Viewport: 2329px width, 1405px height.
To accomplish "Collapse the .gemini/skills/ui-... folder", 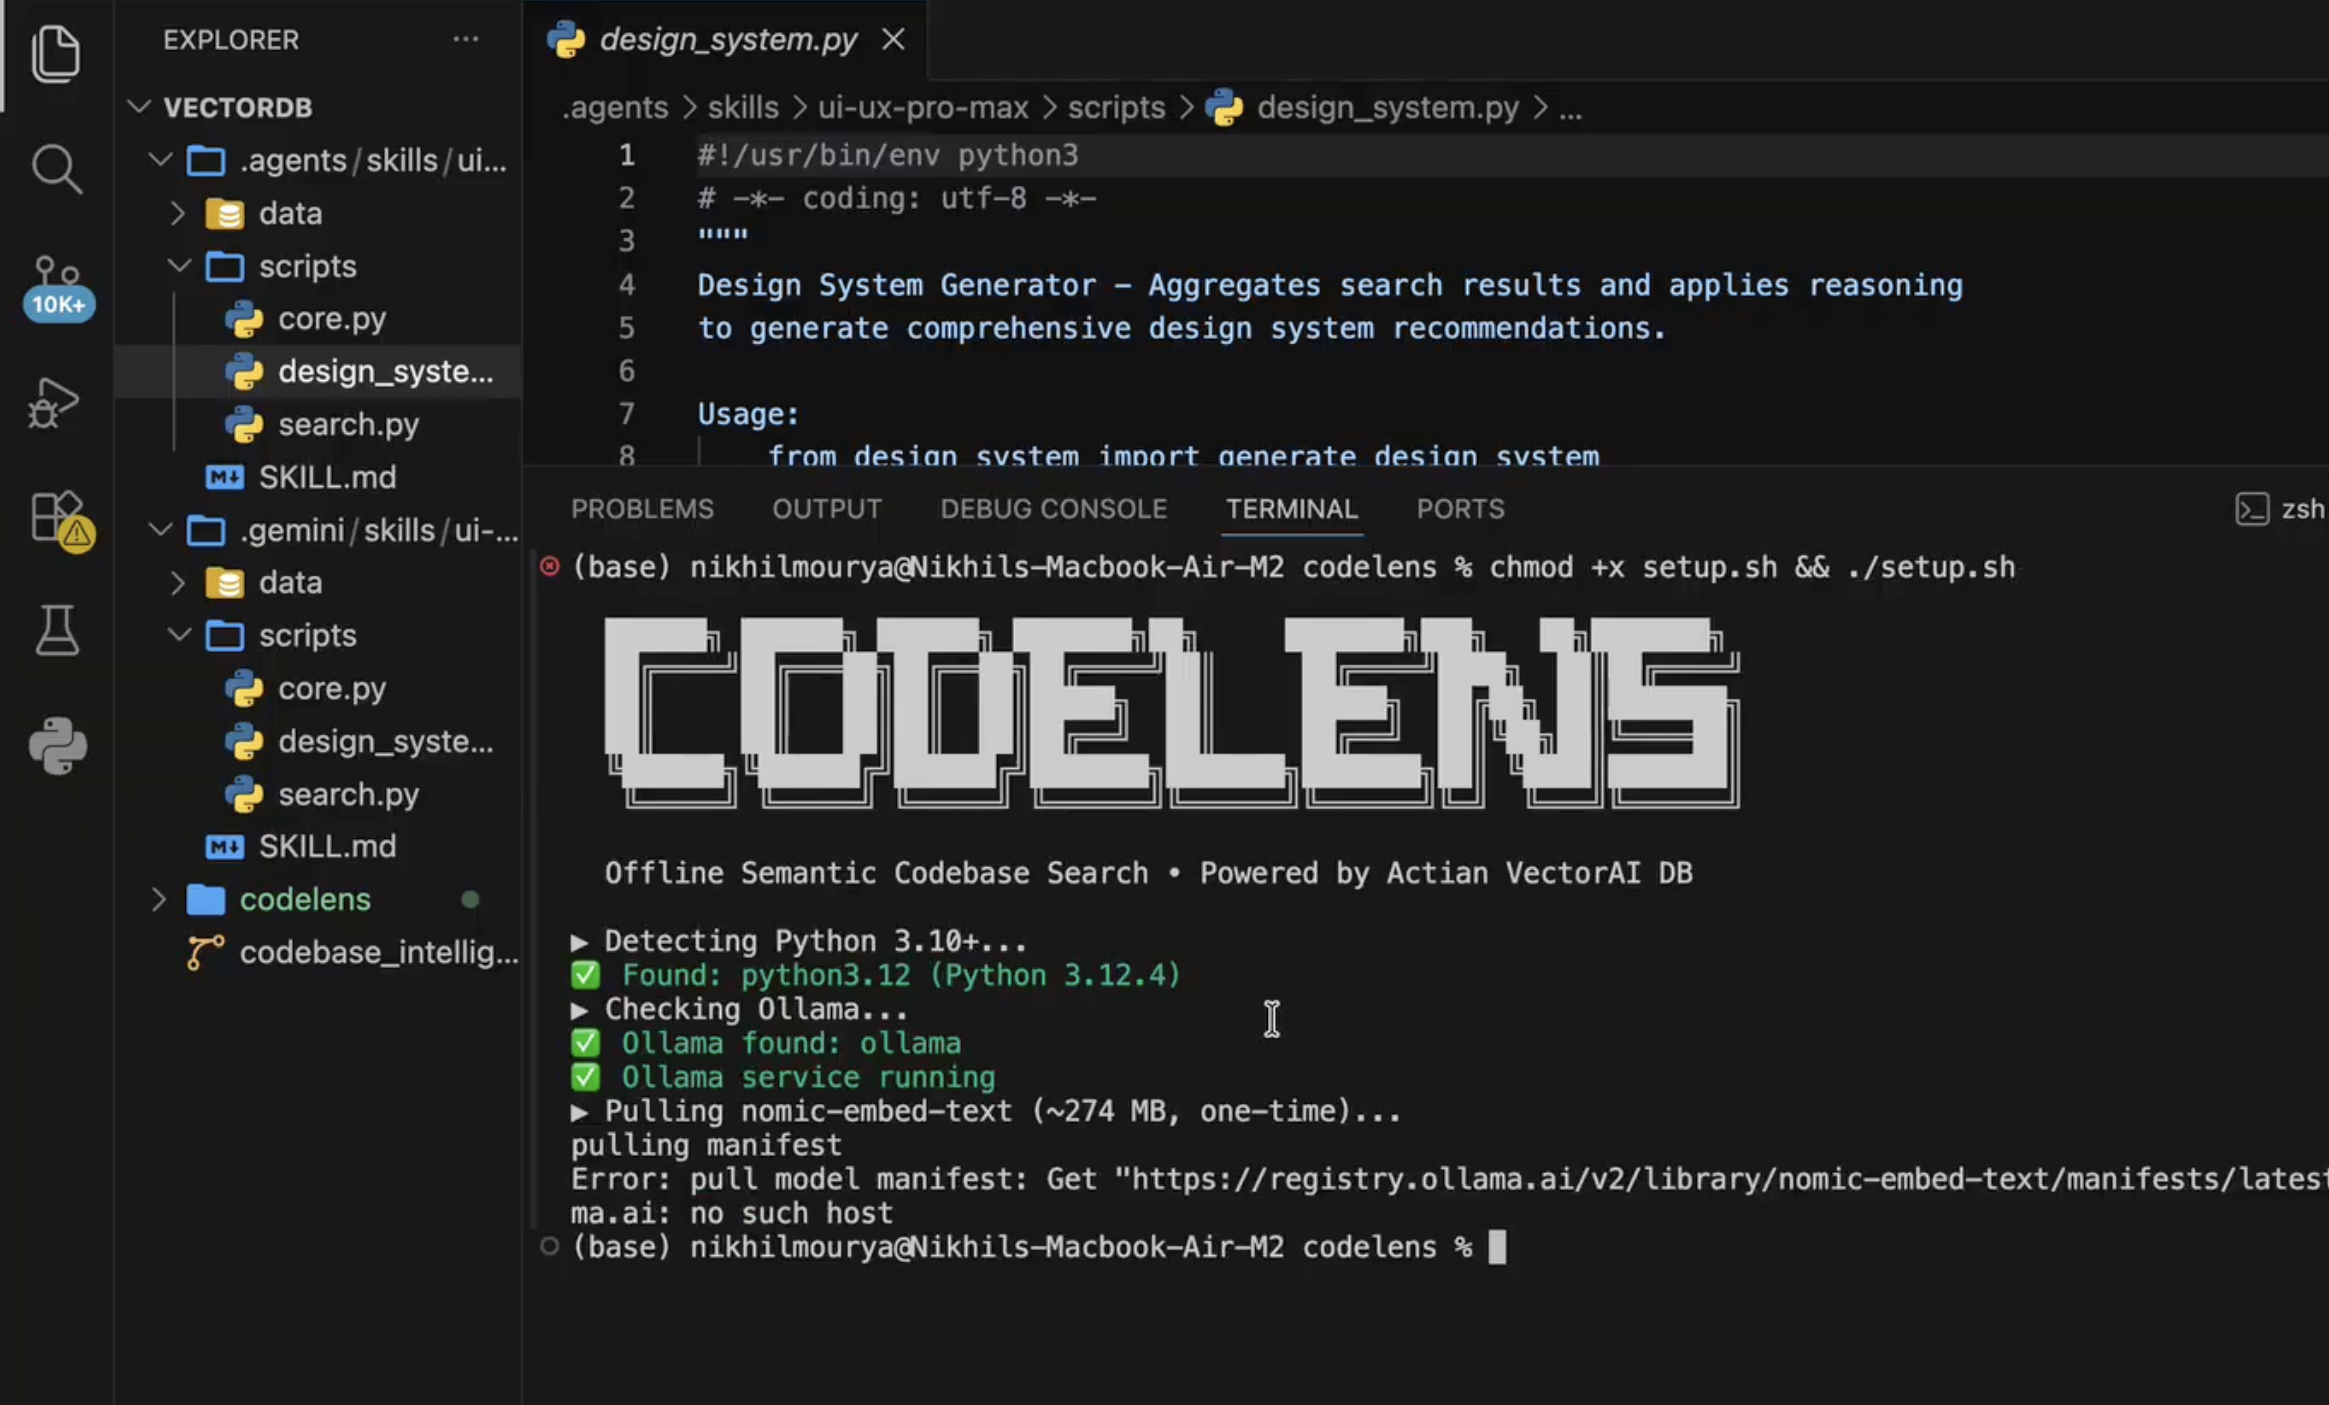I will (x=160, y=529).
